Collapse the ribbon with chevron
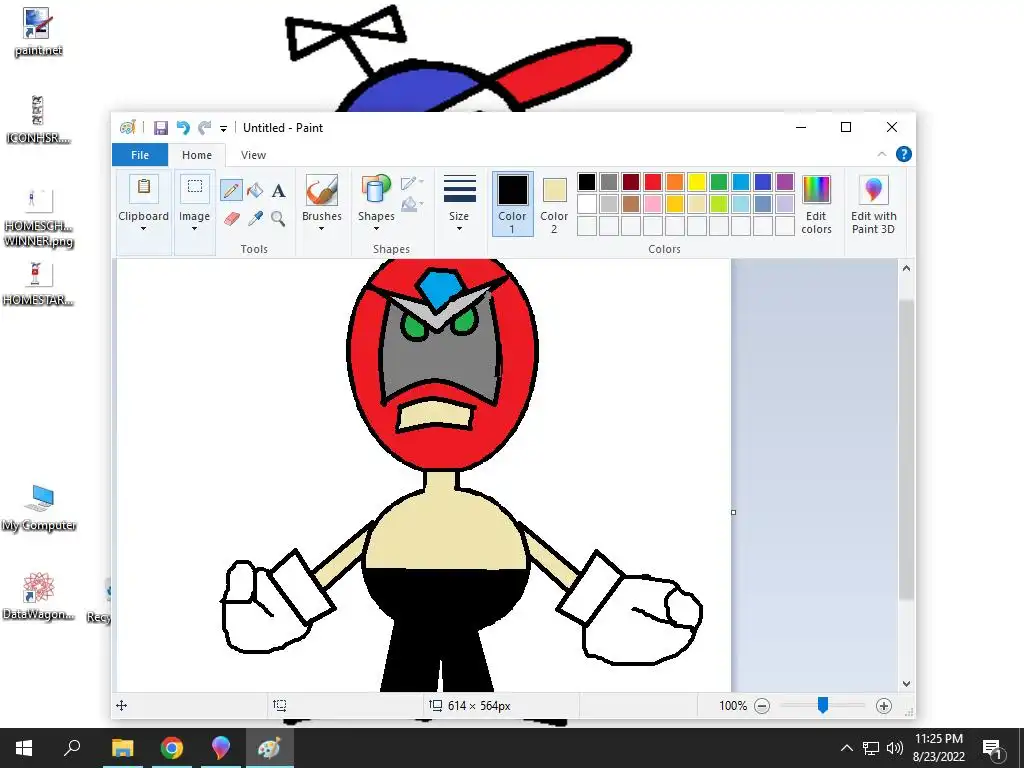 (x=882, y=154)
